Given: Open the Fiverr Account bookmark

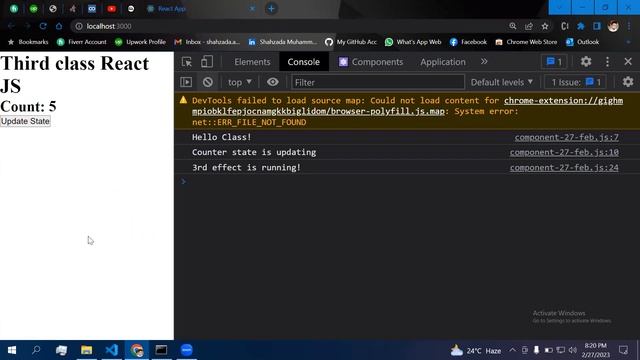Looking at the screenshot, I should [82, 42].
